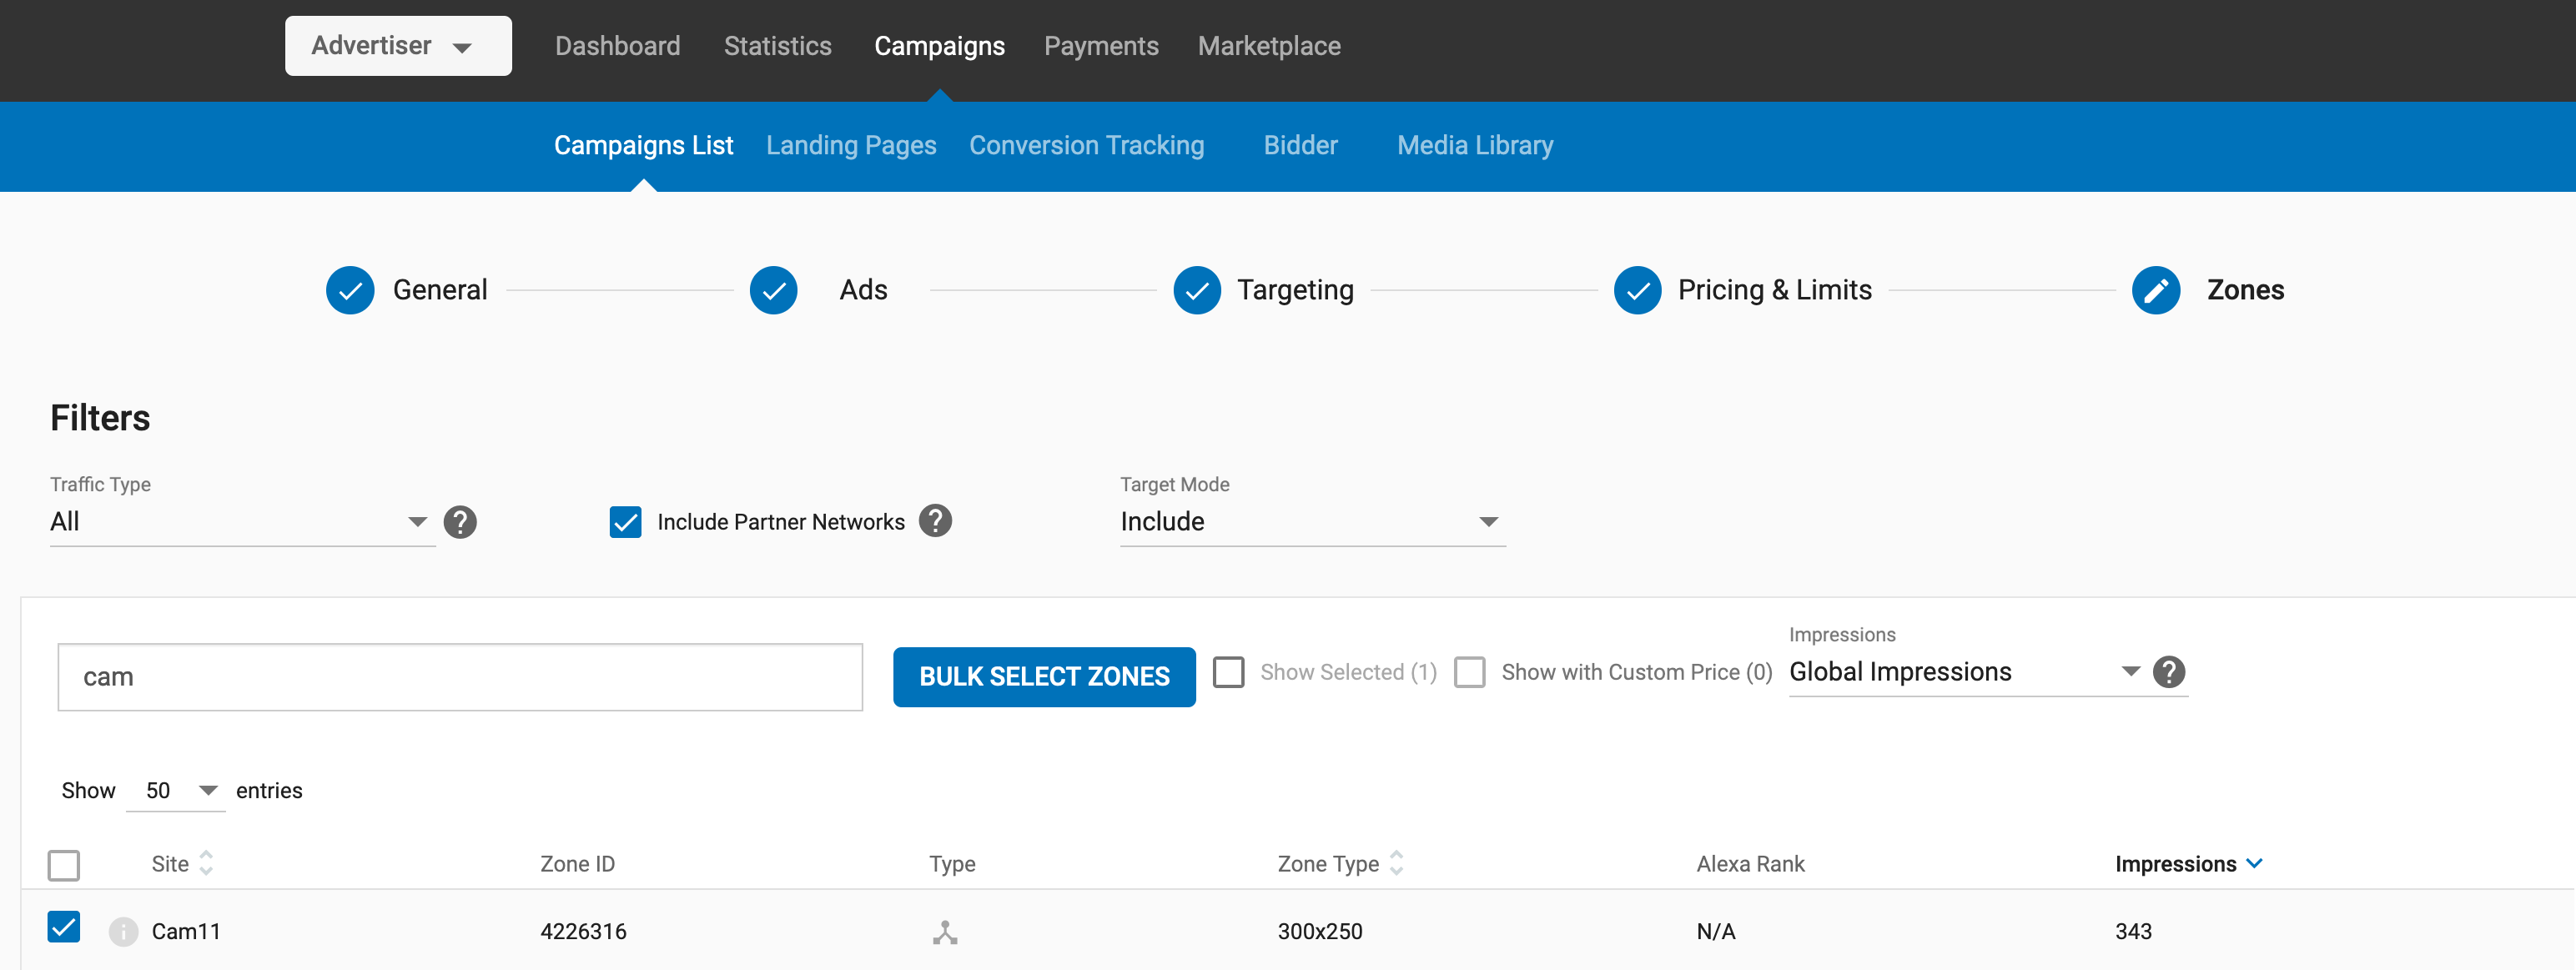This screenshot has height=970, width=2576.
Task: Click the BULK SELECT ZONES button
Action: pyautogui.click(x=1043, y=677)
